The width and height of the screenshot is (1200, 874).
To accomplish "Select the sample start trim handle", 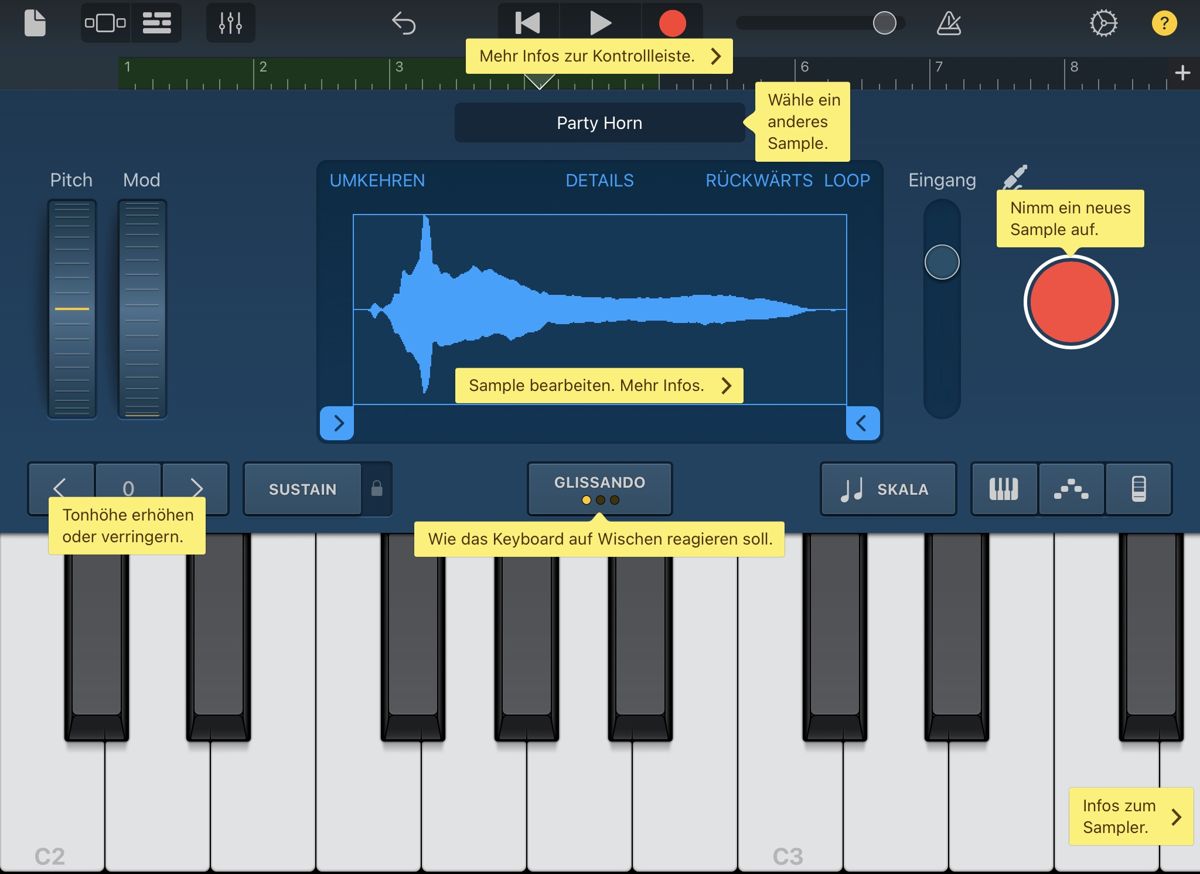I will click(338, 423).
